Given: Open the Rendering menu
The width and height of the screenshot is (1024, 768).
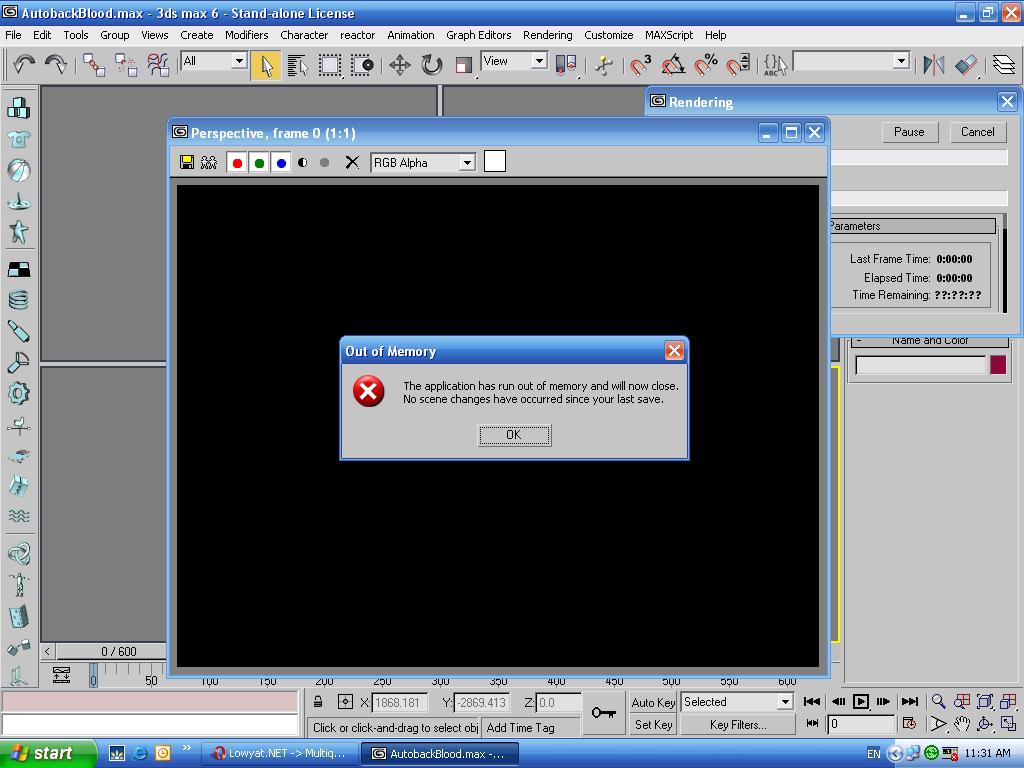Looking at the screenshot, I should click(547, 35).
